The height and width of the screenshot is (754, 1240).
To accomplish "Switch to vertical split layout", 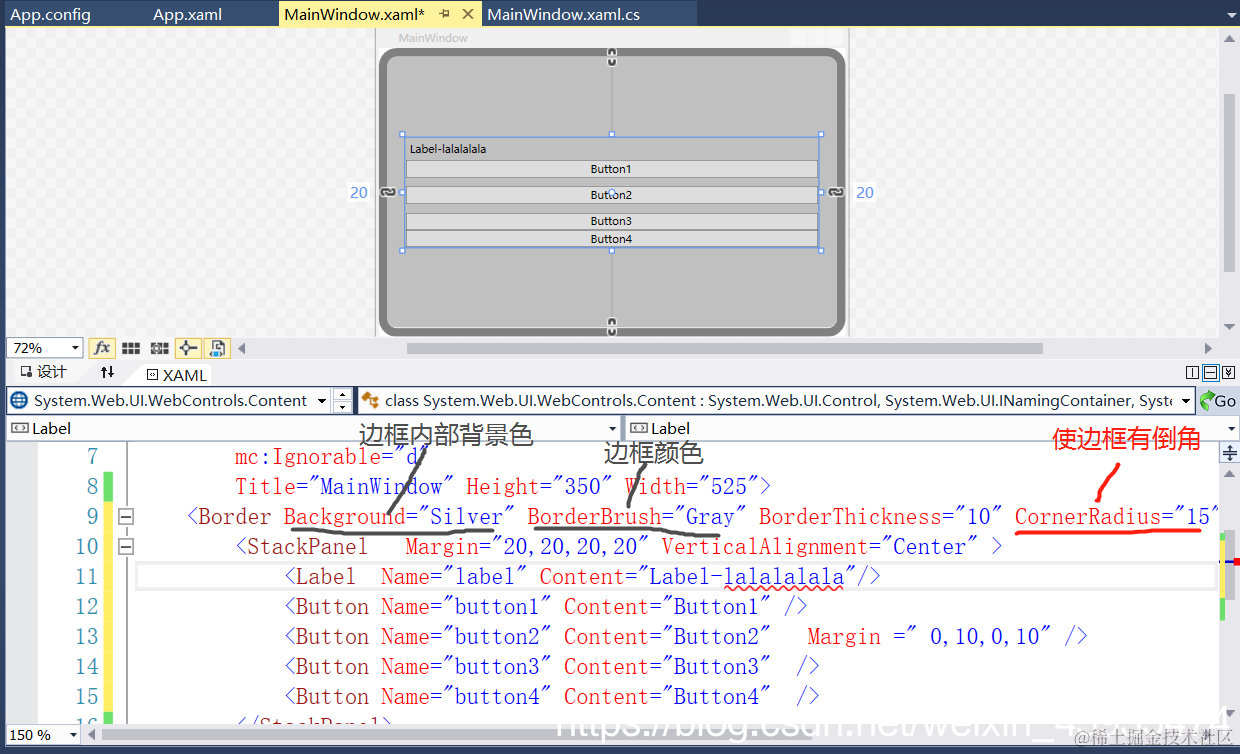I will [x=1192, y=373].
